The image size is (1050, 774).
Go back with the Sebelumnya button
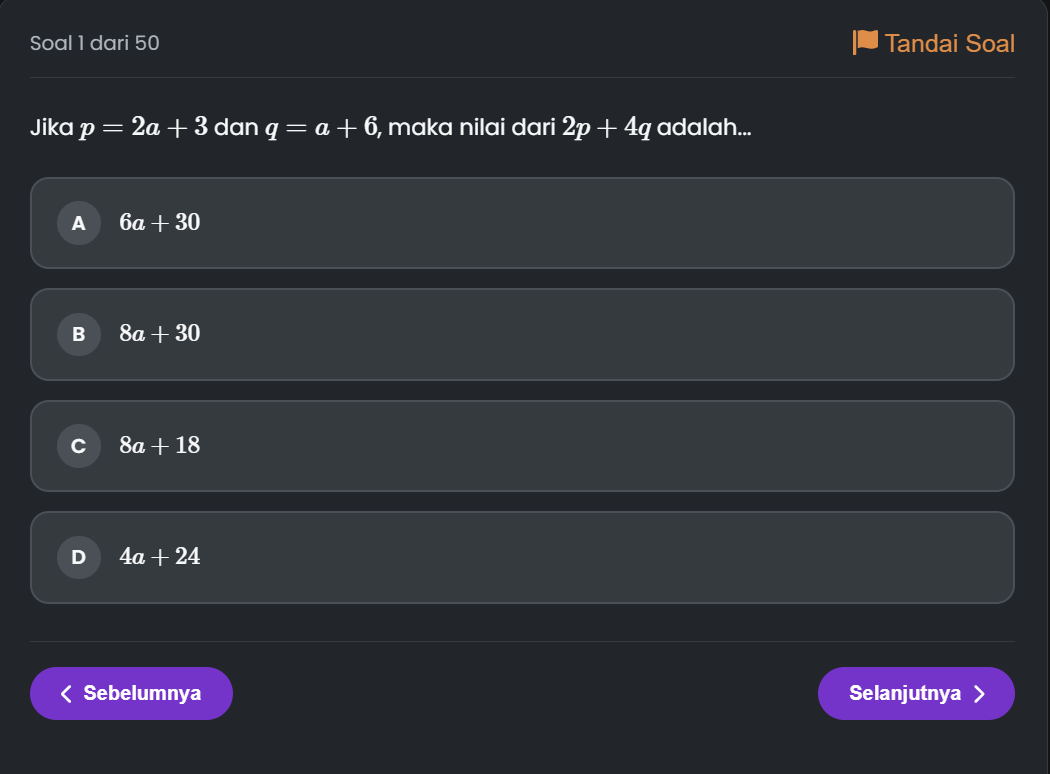click(x=131, y=694)
